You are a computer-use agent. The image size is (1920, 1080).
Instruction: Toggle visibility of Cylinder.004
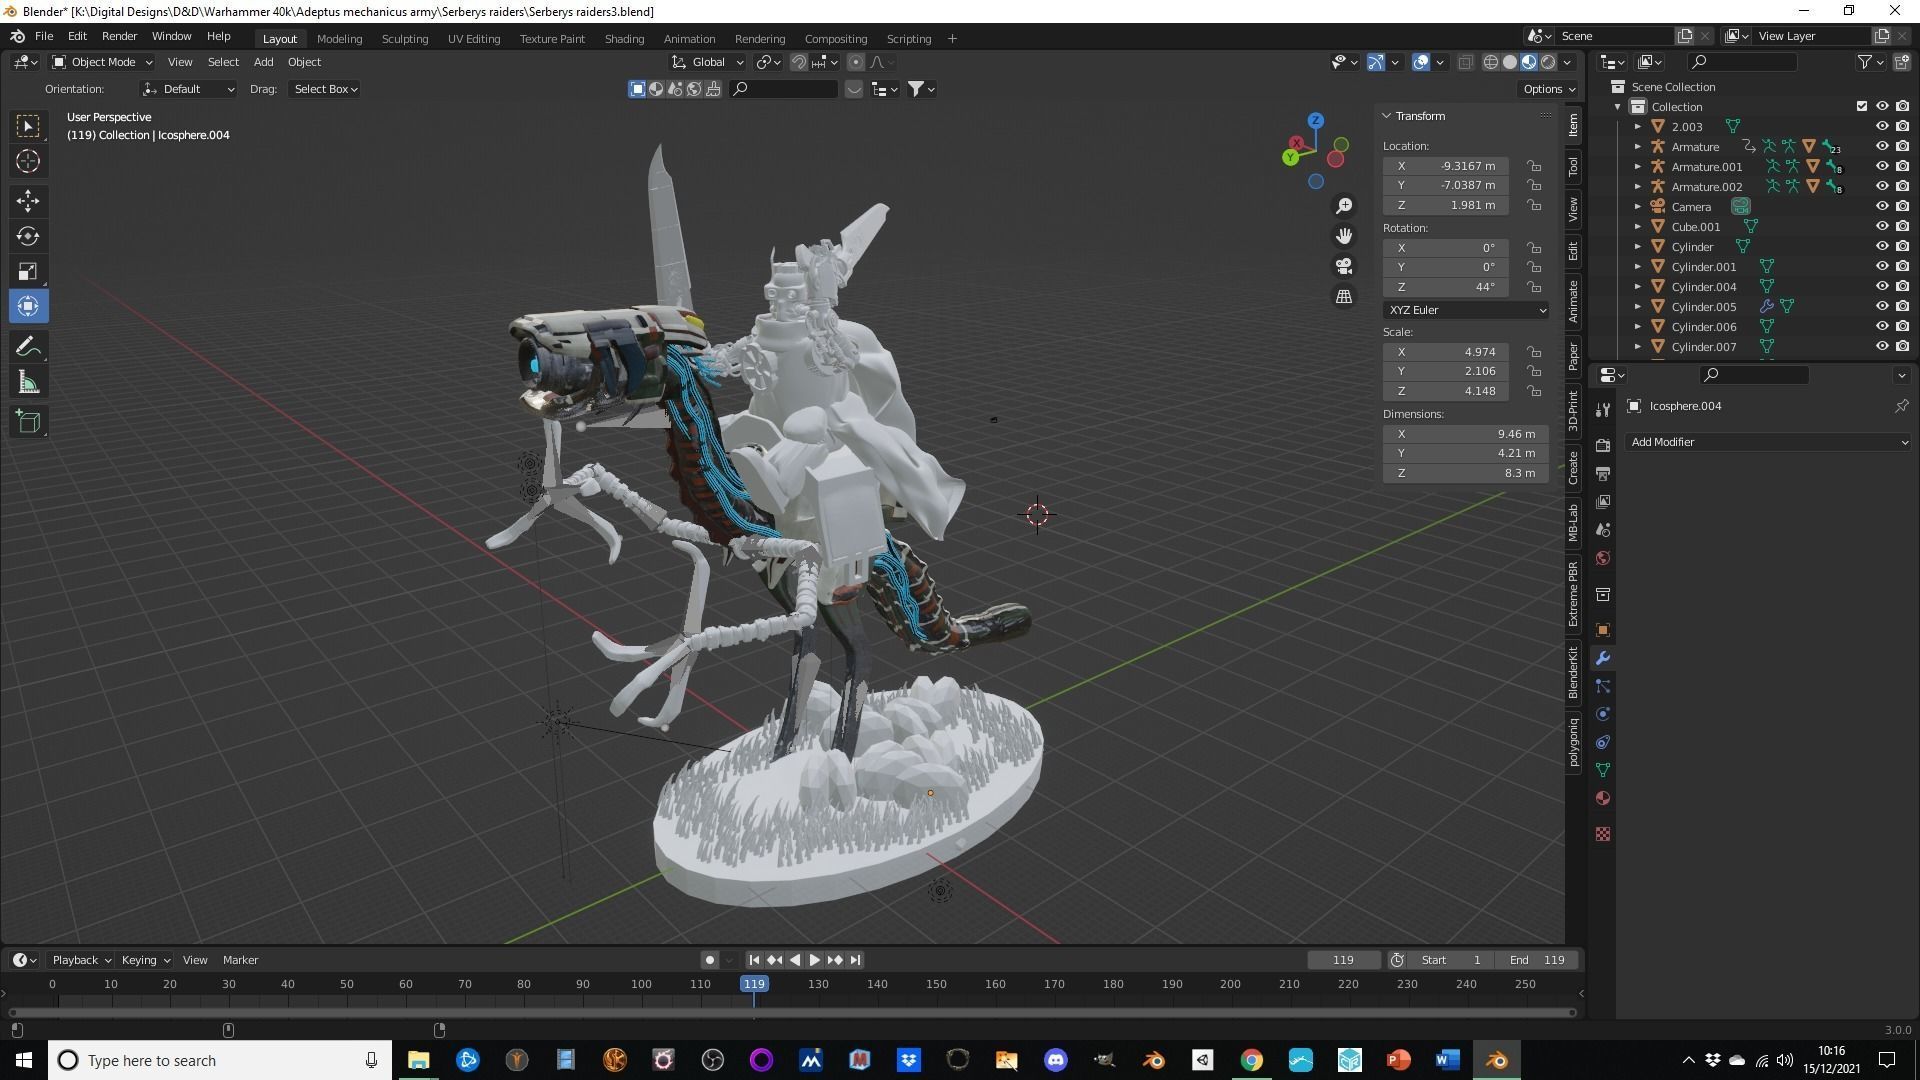coord(1882,287)
